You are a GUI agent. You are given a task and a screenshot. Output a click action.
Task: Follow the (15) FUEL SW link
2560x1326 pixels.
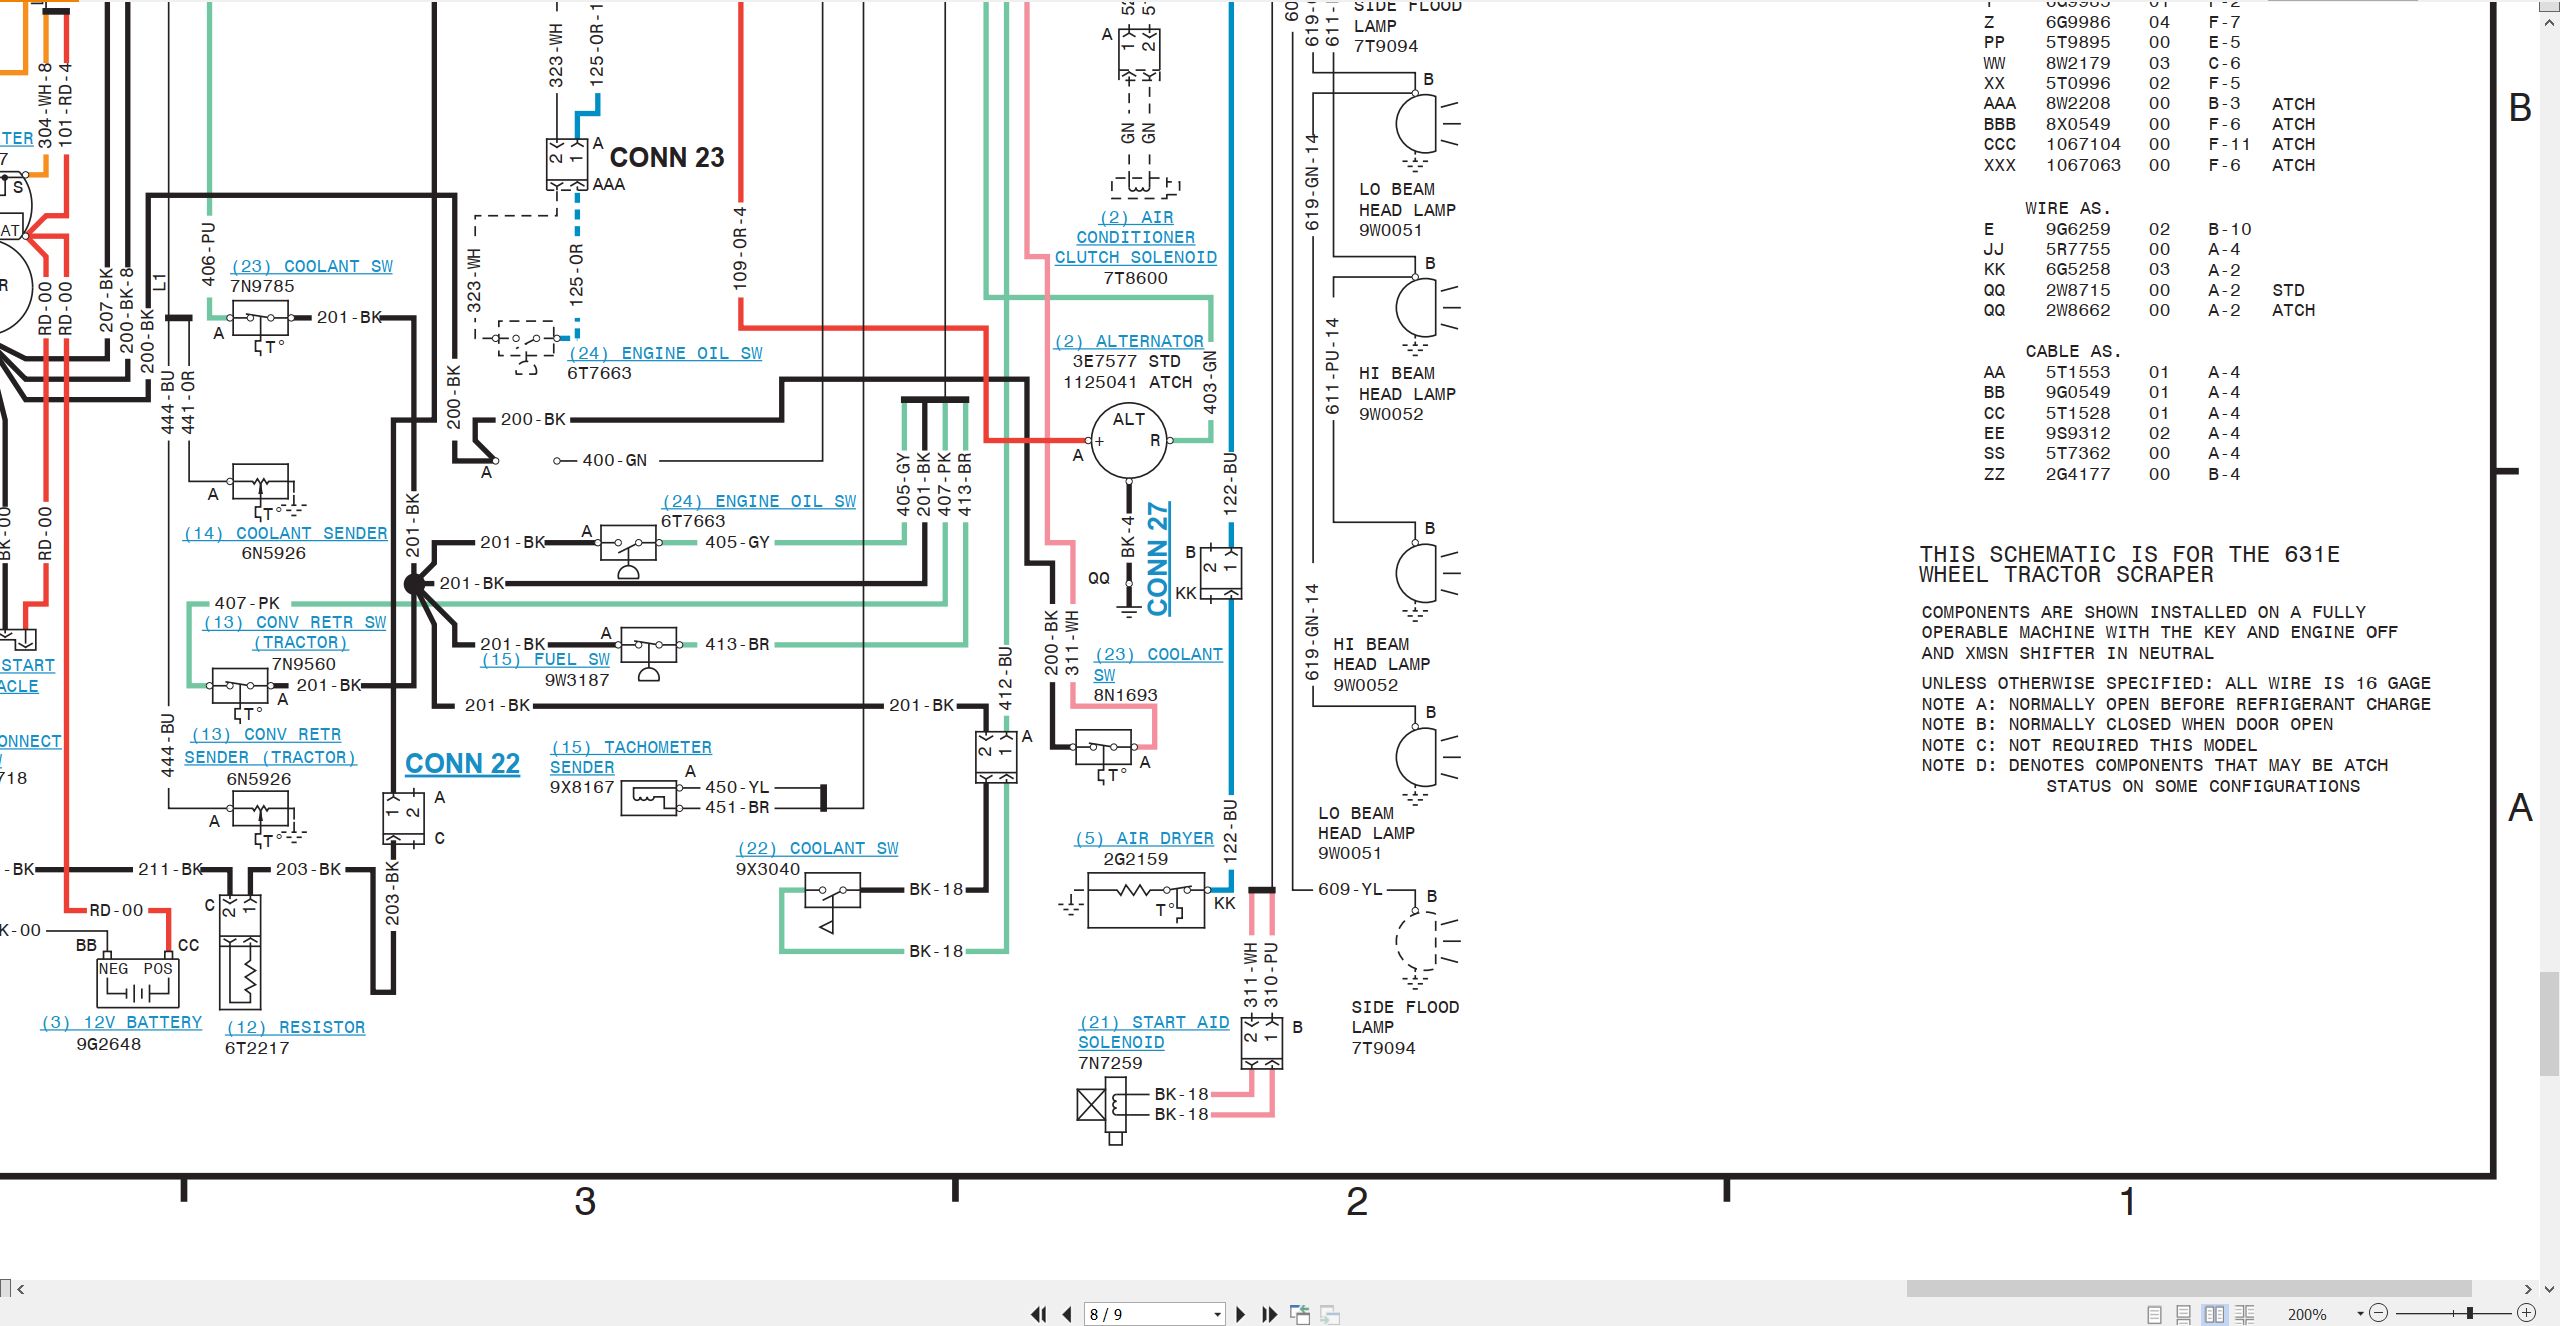pos(545,659)
